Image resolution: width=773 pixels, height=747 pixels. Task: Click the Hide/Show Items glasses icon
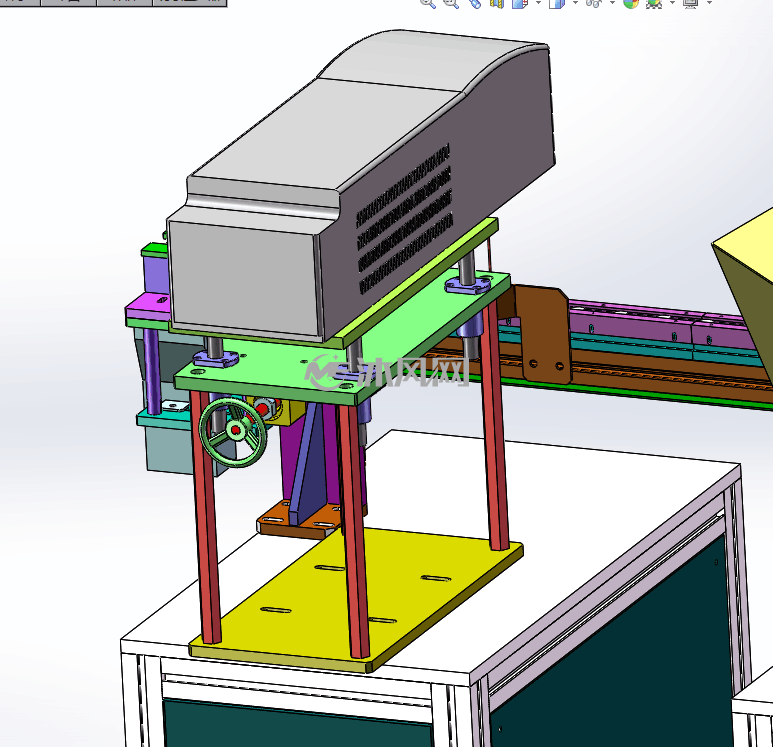click(x=594, y=3)
